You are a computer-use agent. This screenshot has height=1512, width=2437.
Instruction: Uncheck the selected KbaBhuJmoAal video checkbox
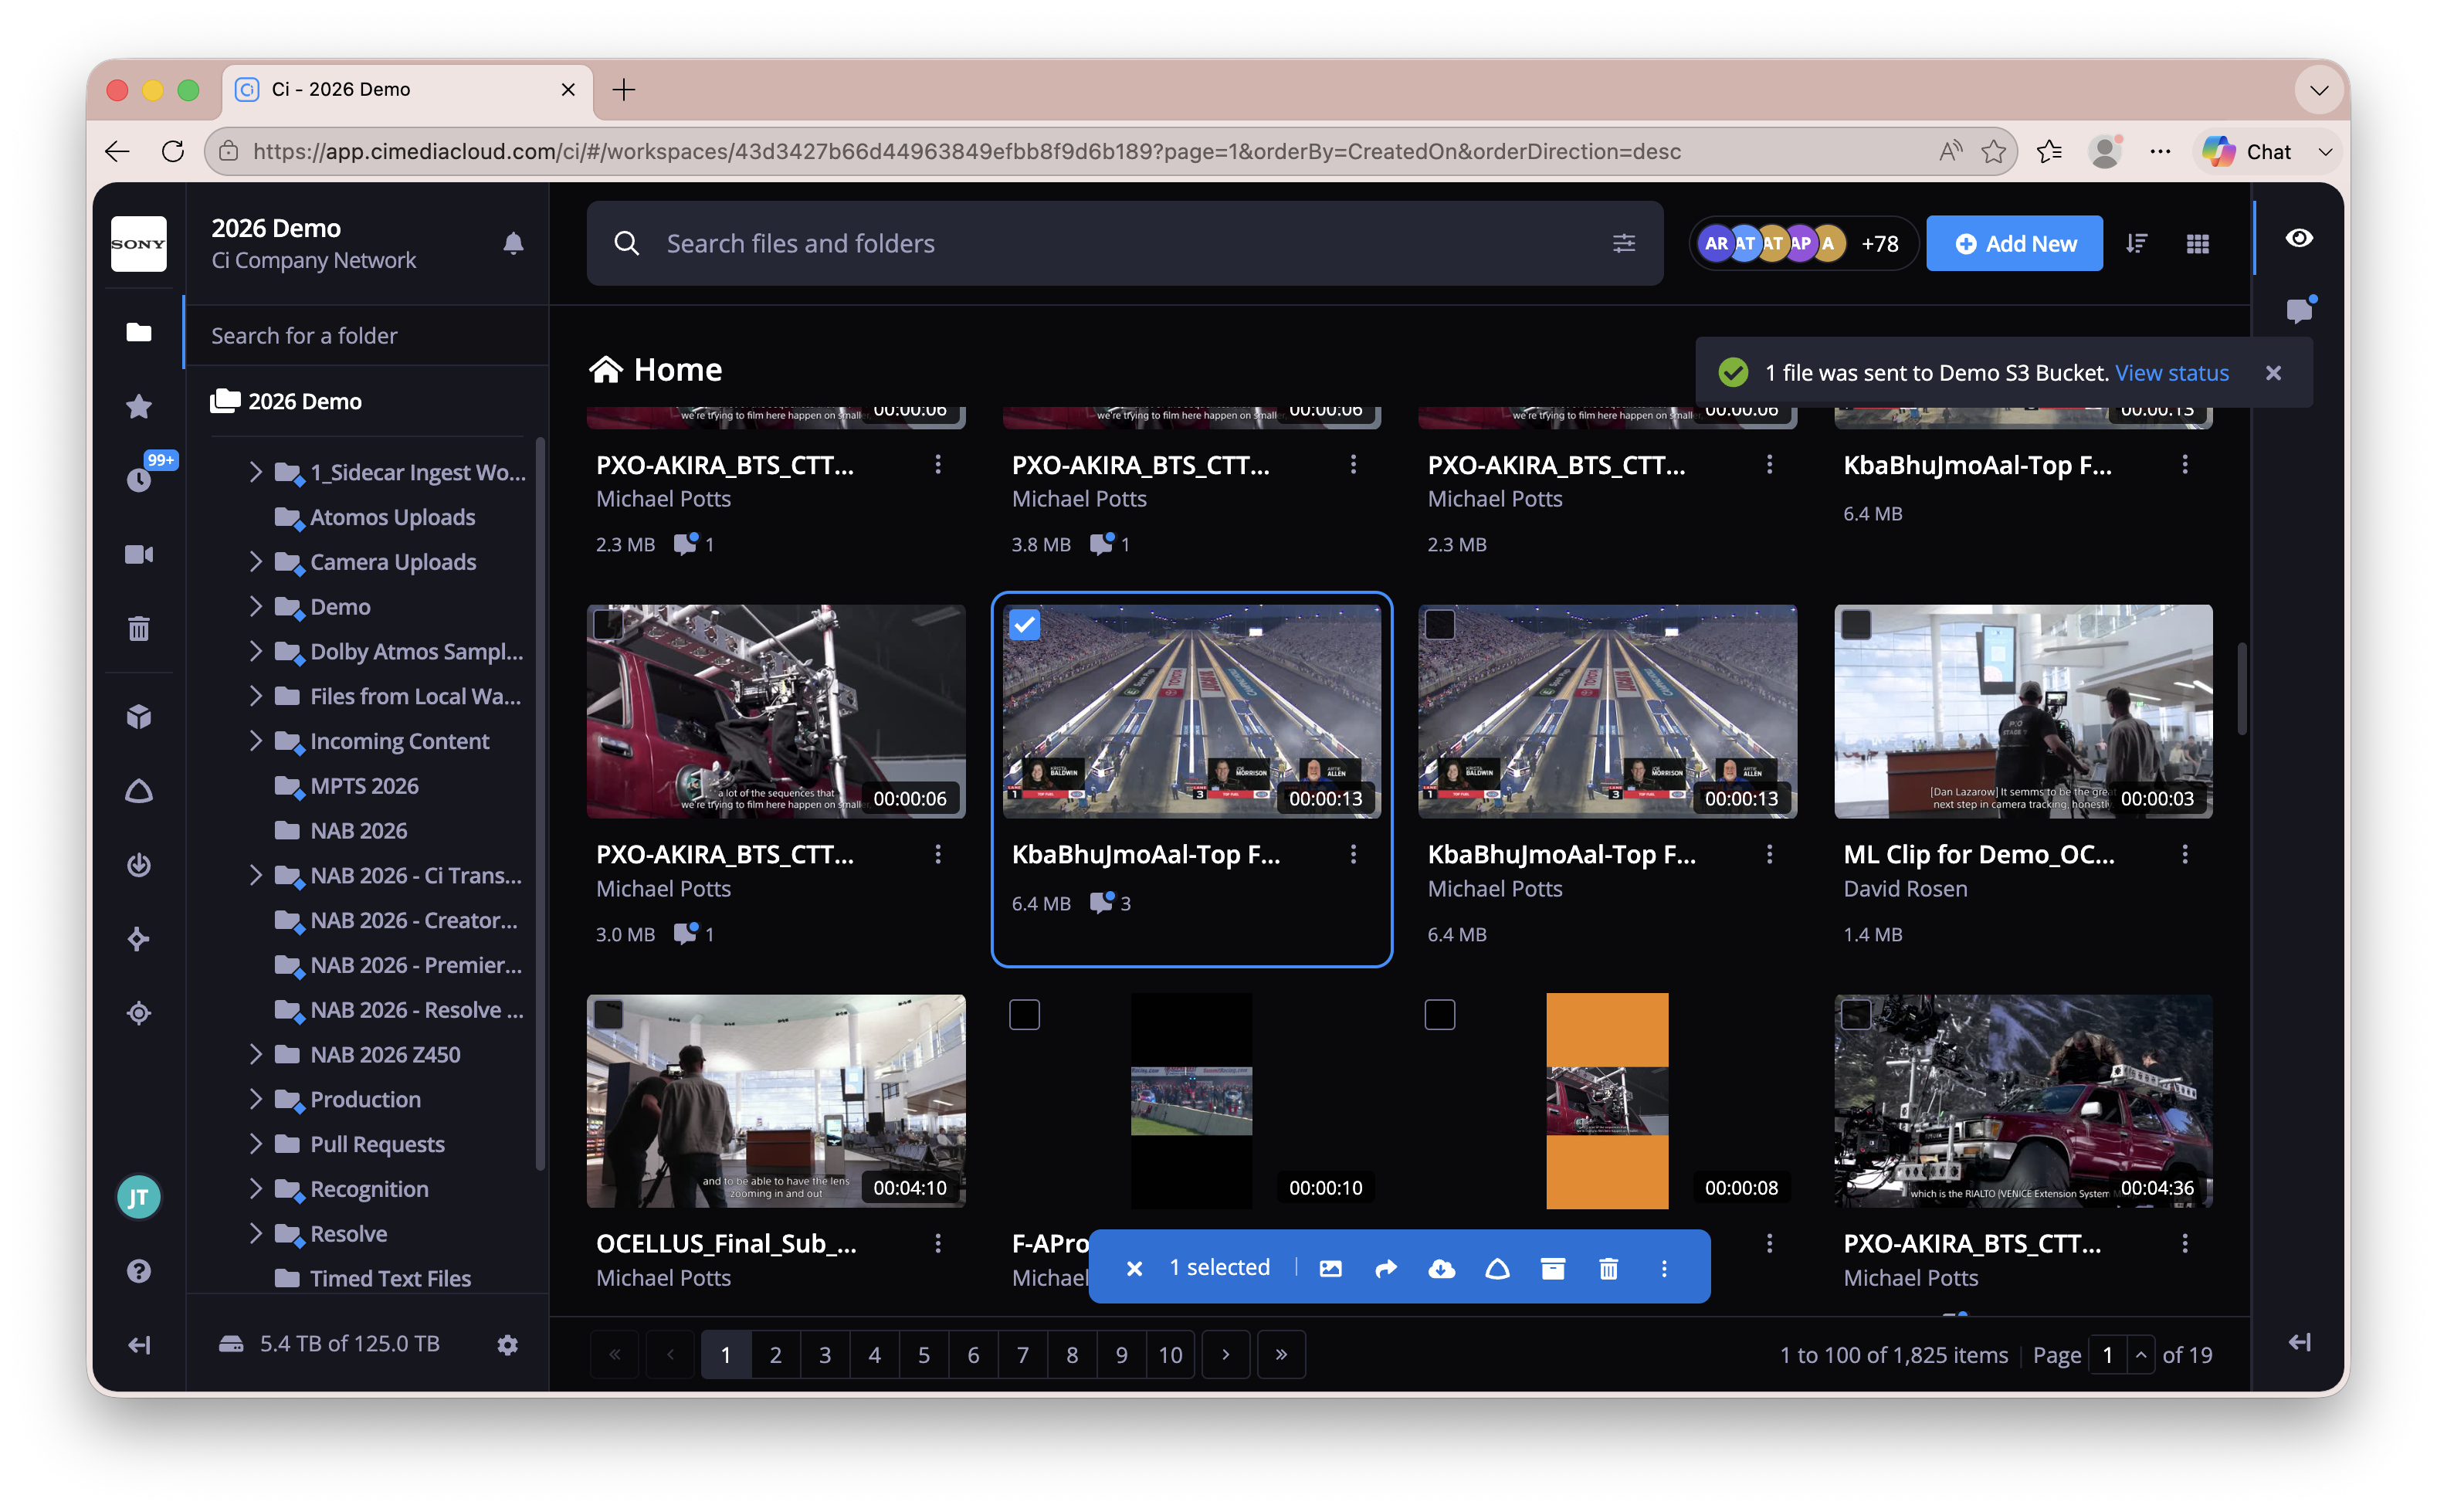click(1024, 625)
